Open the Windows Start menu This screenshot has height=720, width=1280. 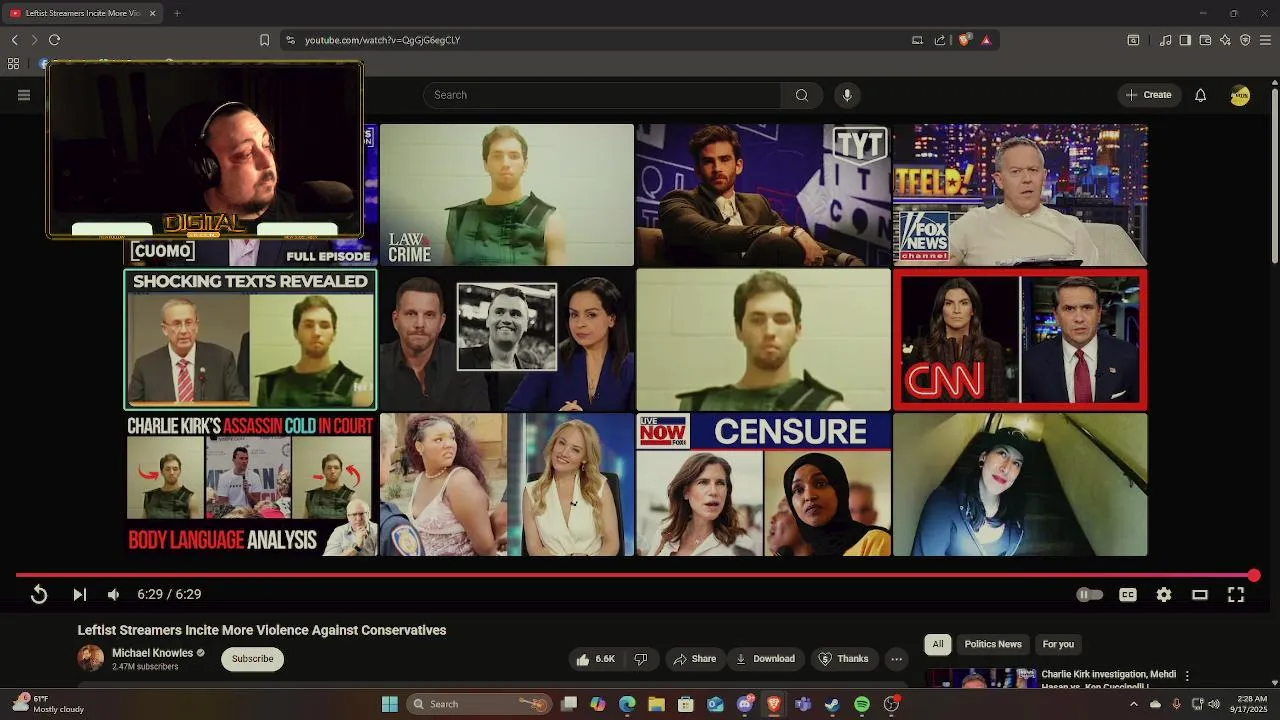pos(390,704)
